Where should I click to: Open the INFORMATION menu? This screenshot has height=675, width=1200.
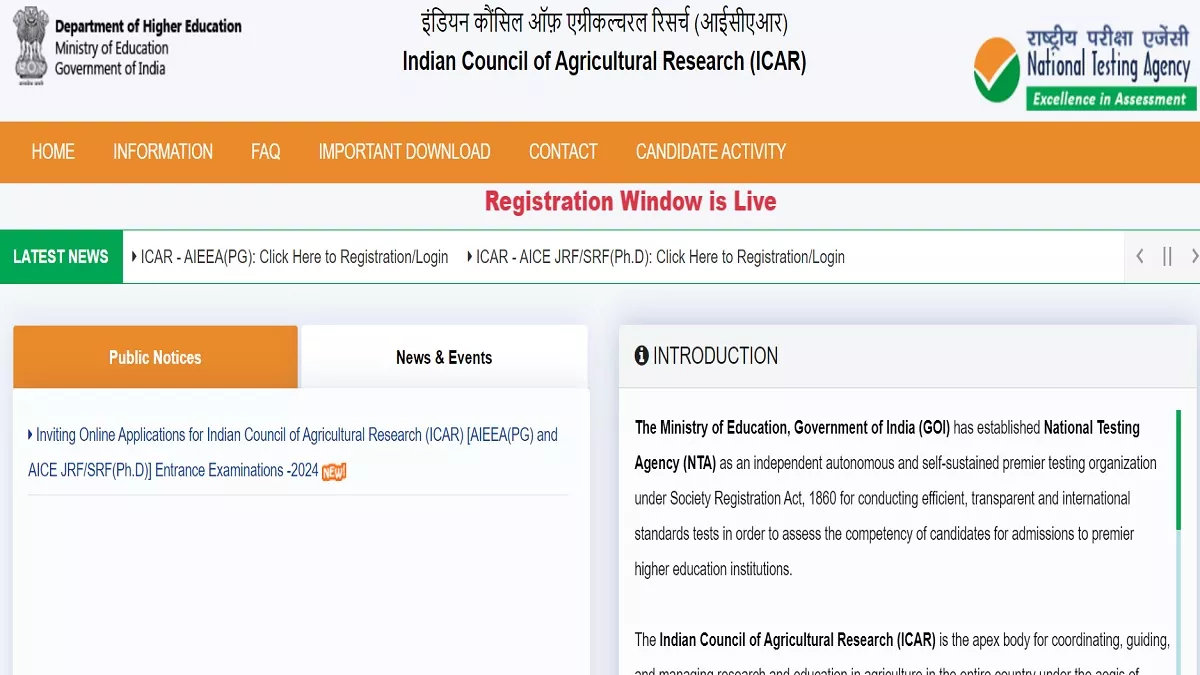(x=163, y=152)
